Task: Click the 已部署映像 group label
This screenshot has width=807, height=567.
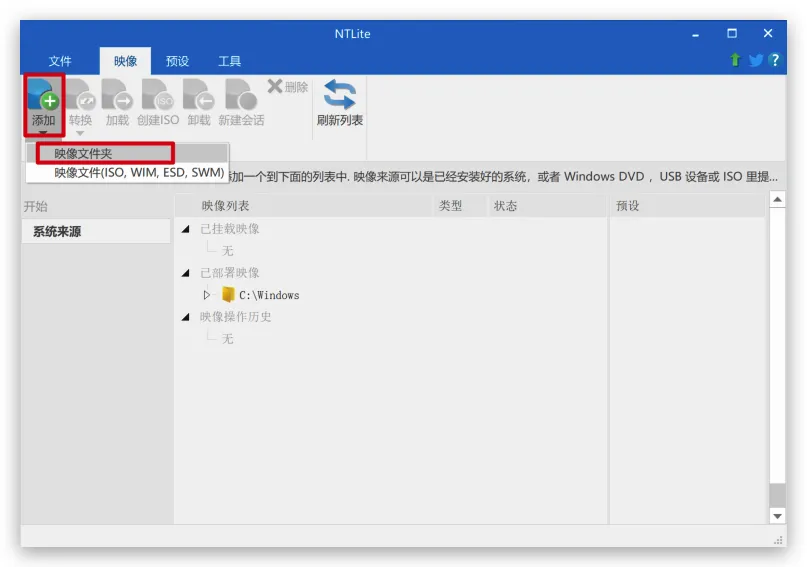Action: click(230, 273)
